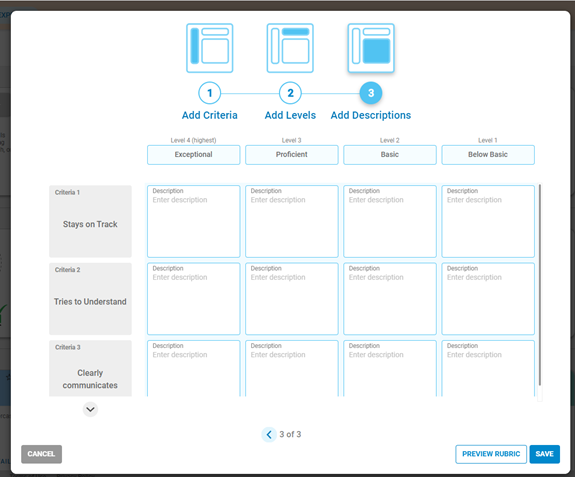575x477 pixels.
Task: Click the Add Descriptions layout icon
Action: [x=371, y=48]
